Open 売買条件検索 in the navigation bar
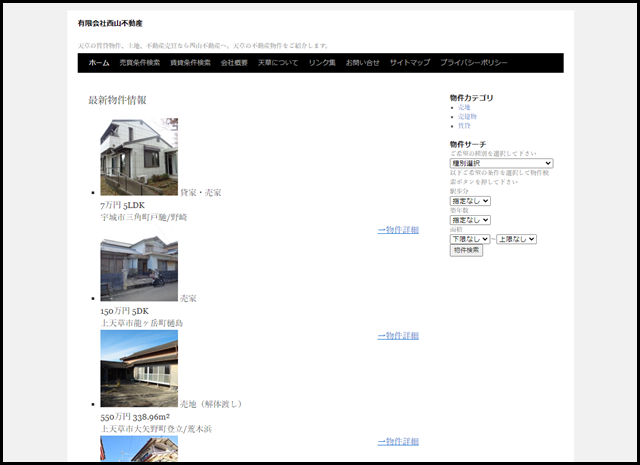Screen dimensions: 640x465 click(140, 63)
